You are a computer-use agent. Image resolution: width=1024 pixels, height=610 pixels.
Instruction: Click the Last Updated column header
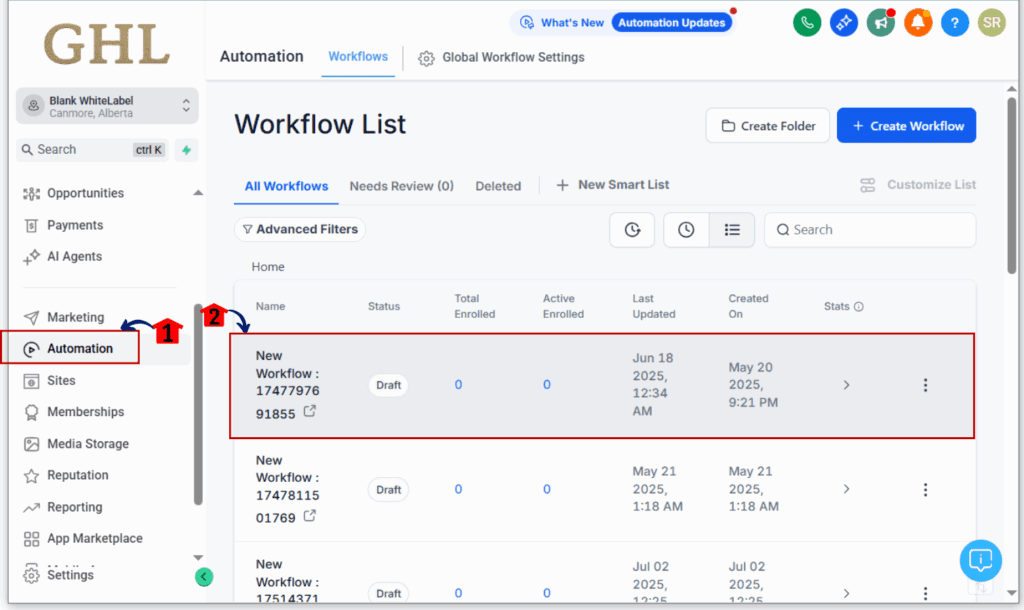pyautogui.click(x=654, y=306)
